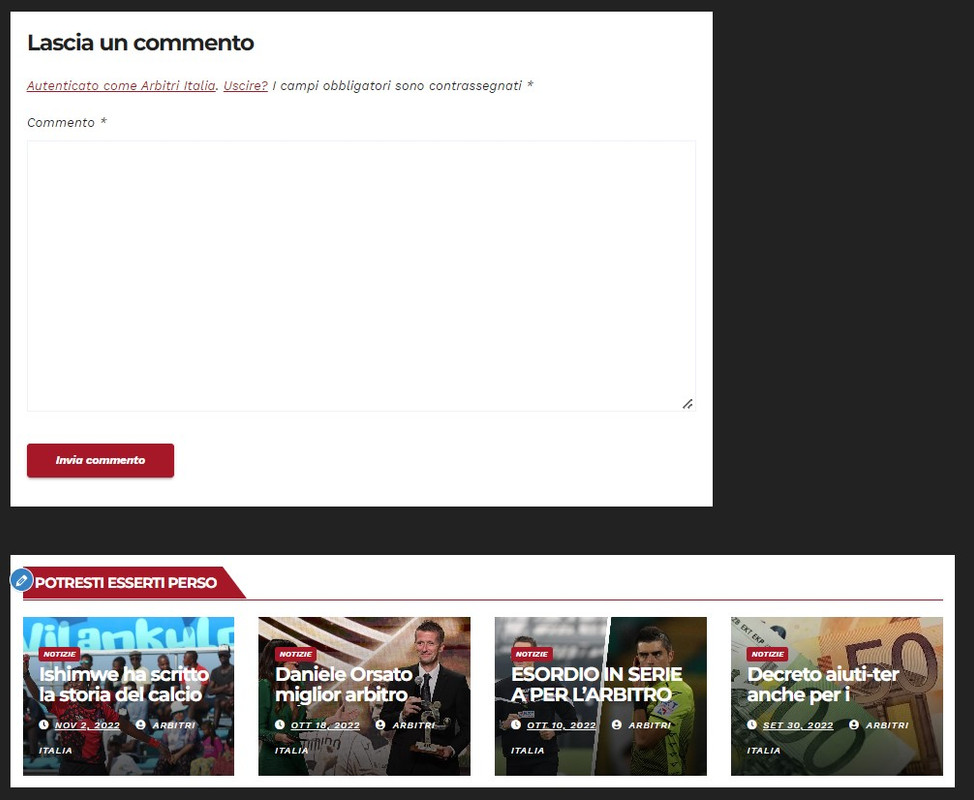The image size is (974, 800).
Task: Click clock icon beside OTT 18, 2022
Action: point(280,725)
